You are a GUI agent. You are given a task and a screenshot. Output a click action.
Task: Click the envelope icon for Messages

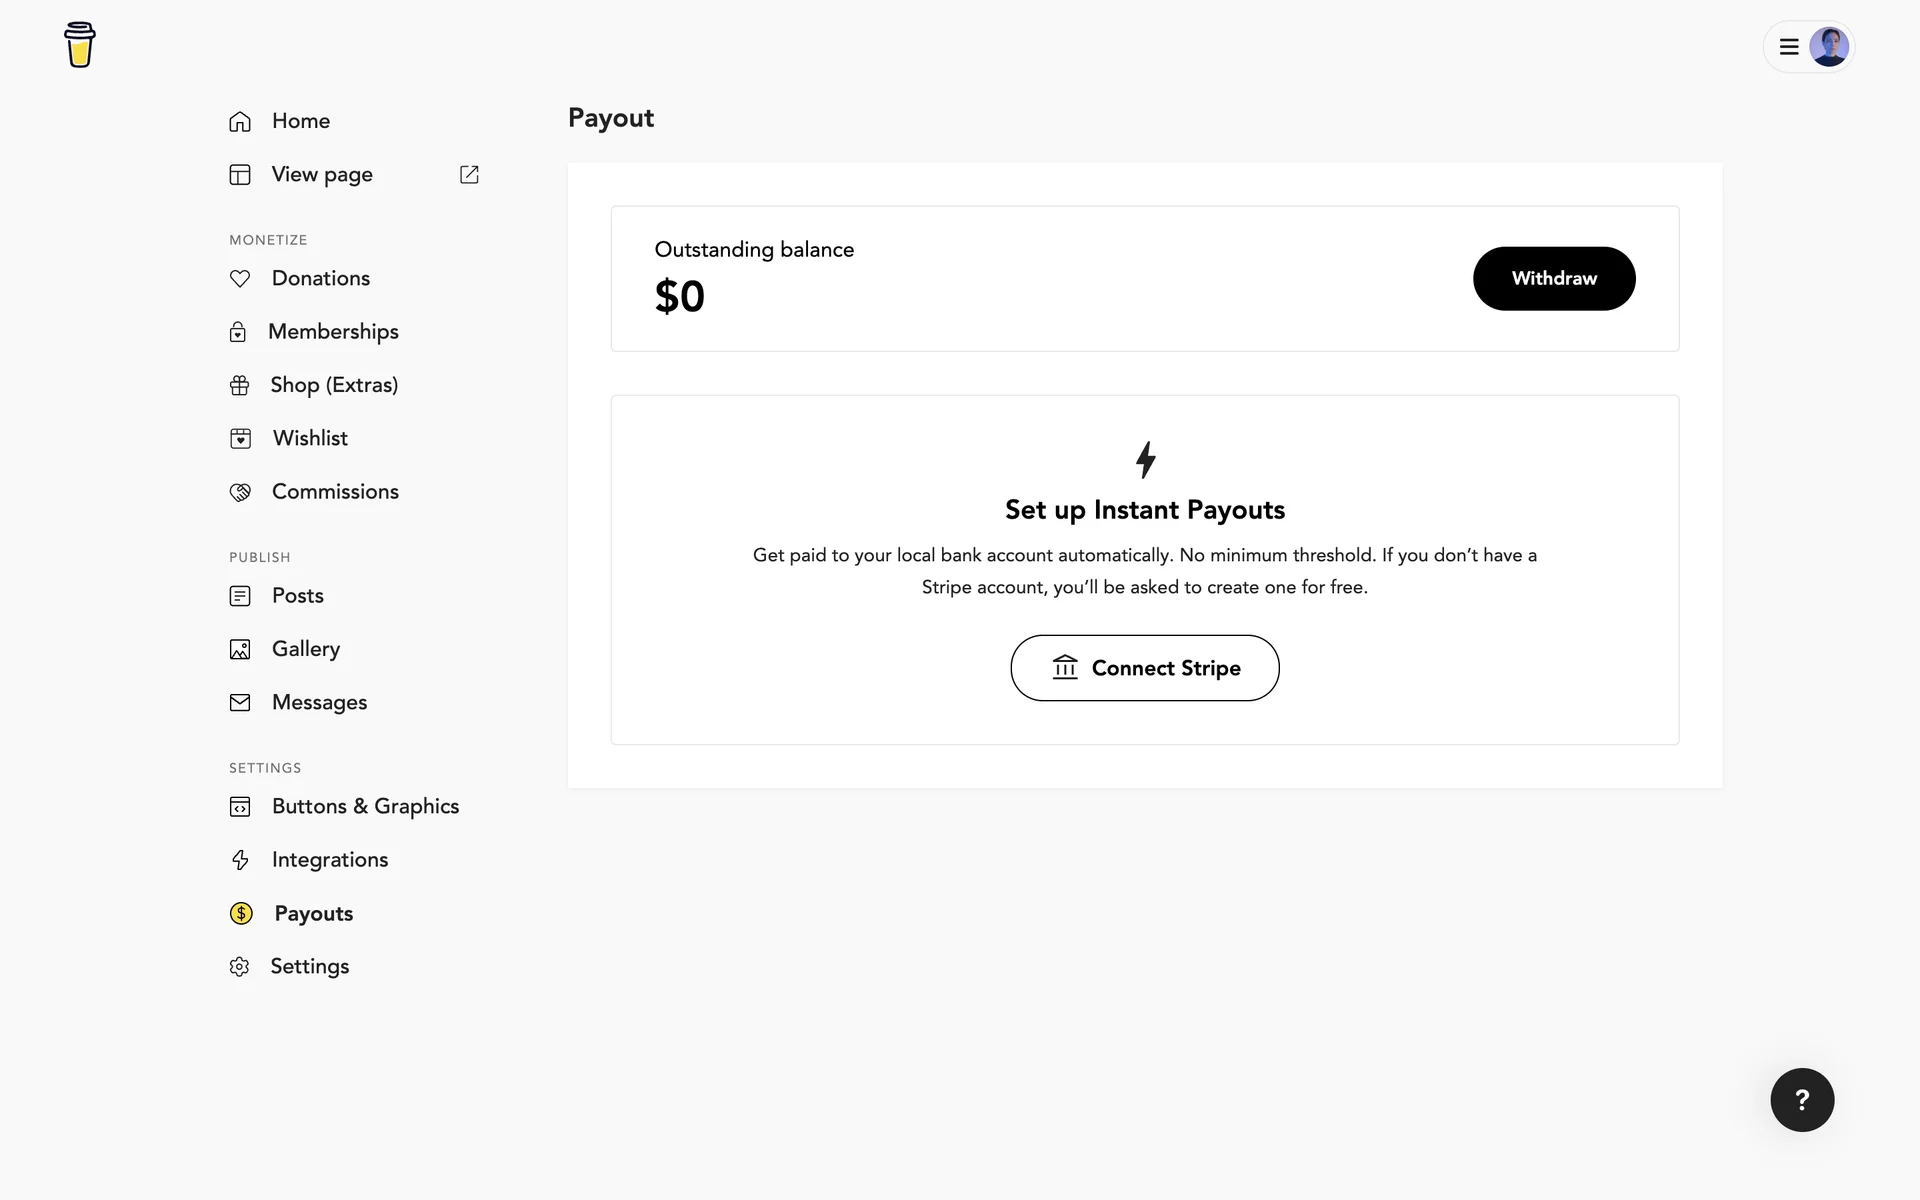pos(240,703)
